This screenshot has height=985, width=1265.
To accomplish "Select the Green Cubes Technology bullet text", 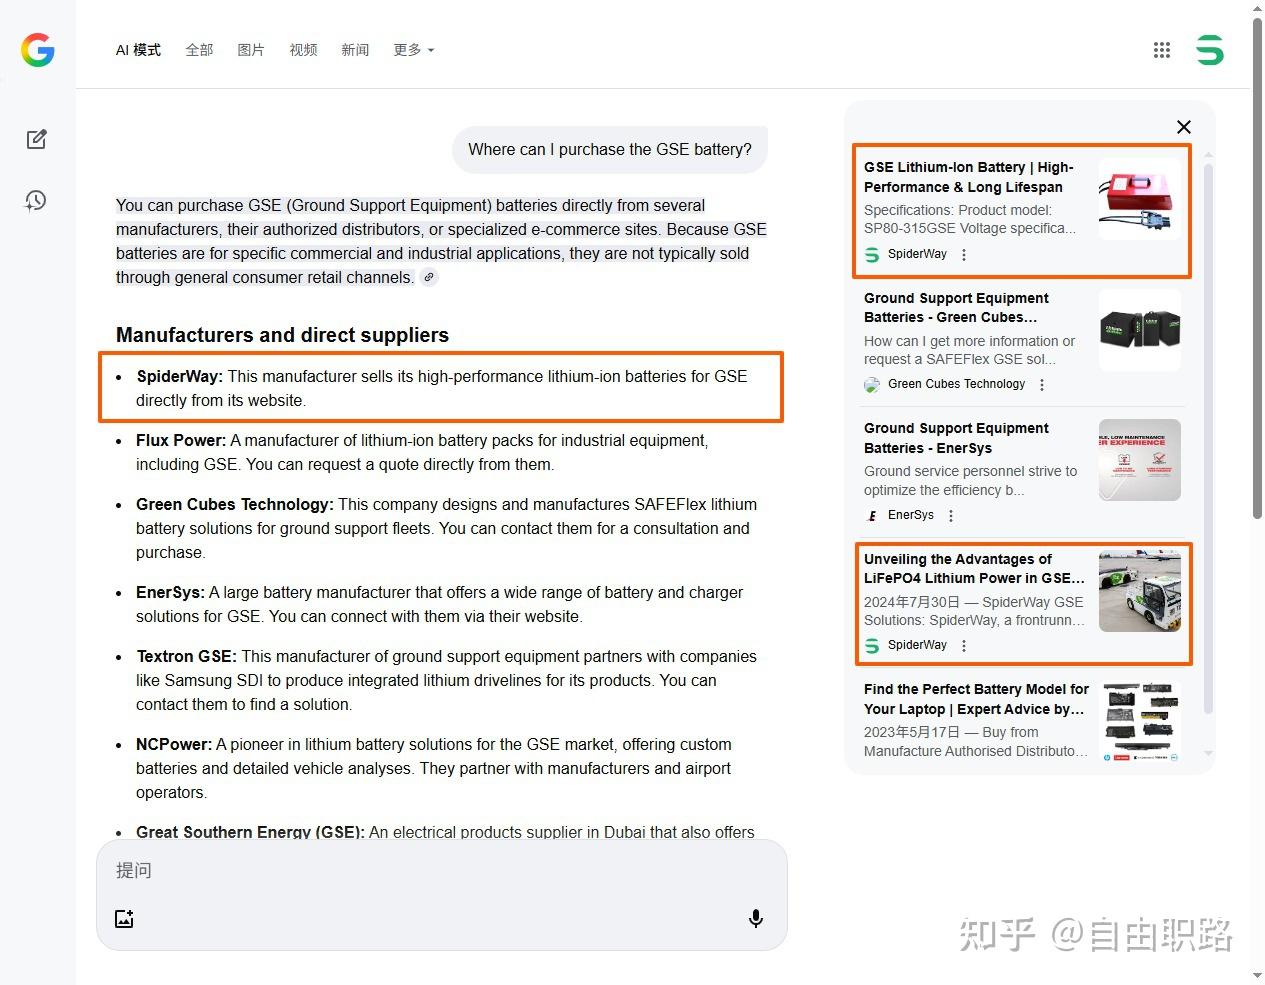I will (447, 528).
